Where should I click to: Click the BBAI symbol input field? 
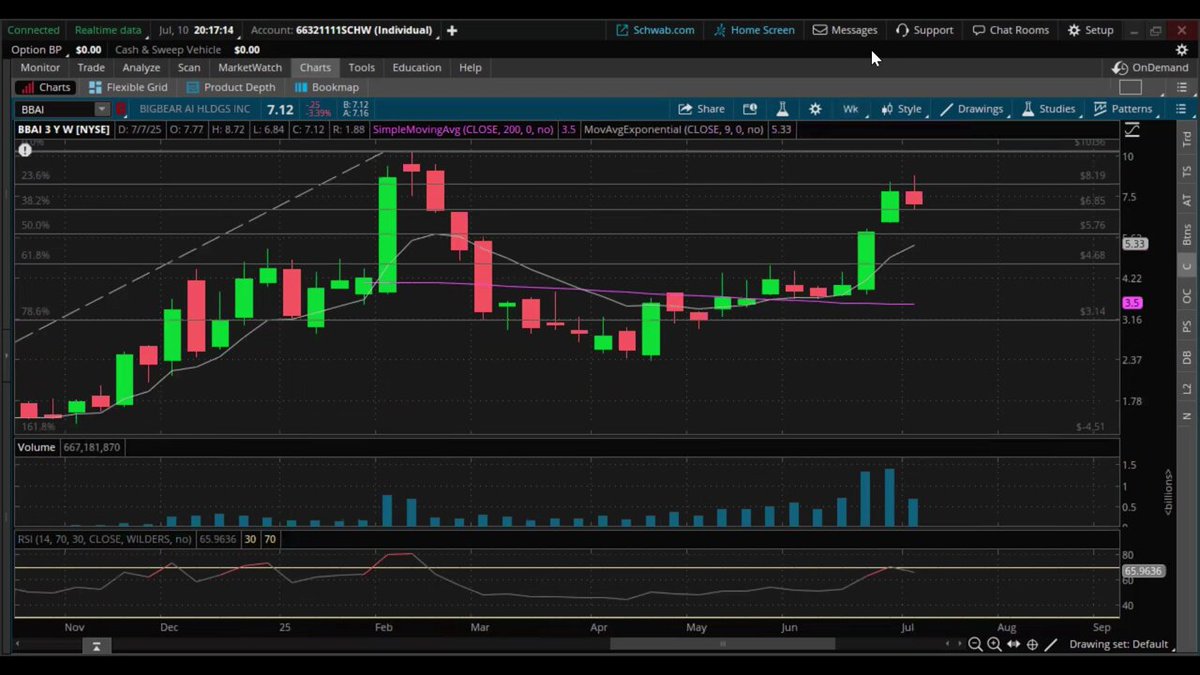tap(55, 109)
